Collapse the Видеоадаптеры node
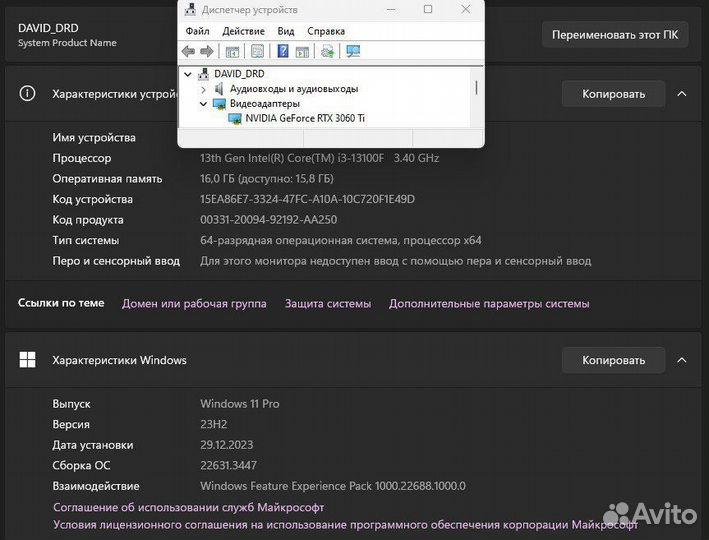This screenshot has width=709, height=540. [203, 104]
